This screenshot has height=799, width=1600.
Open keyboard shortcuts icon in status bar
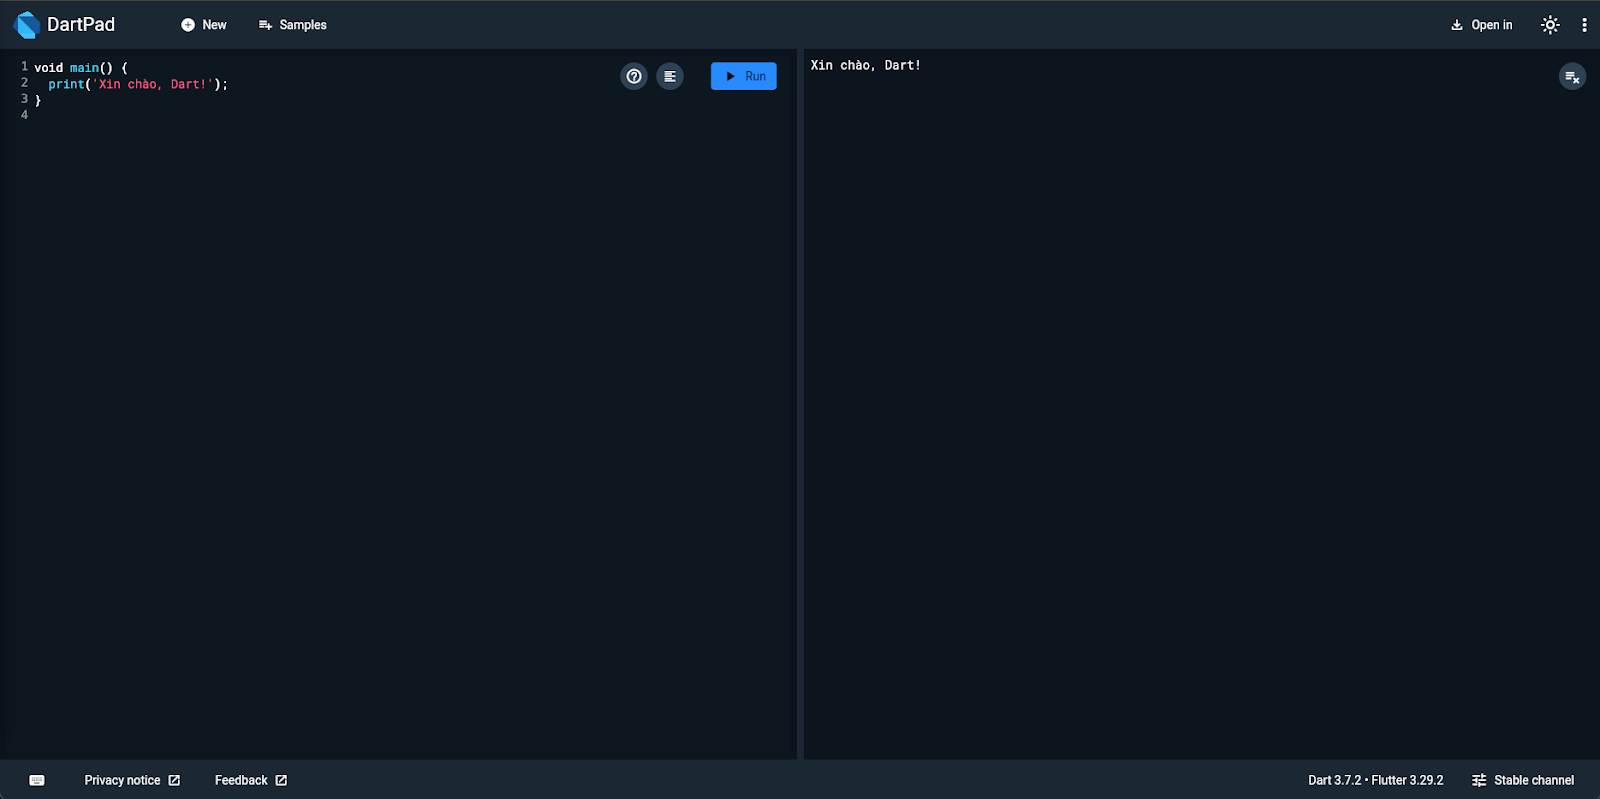(37, 780)
